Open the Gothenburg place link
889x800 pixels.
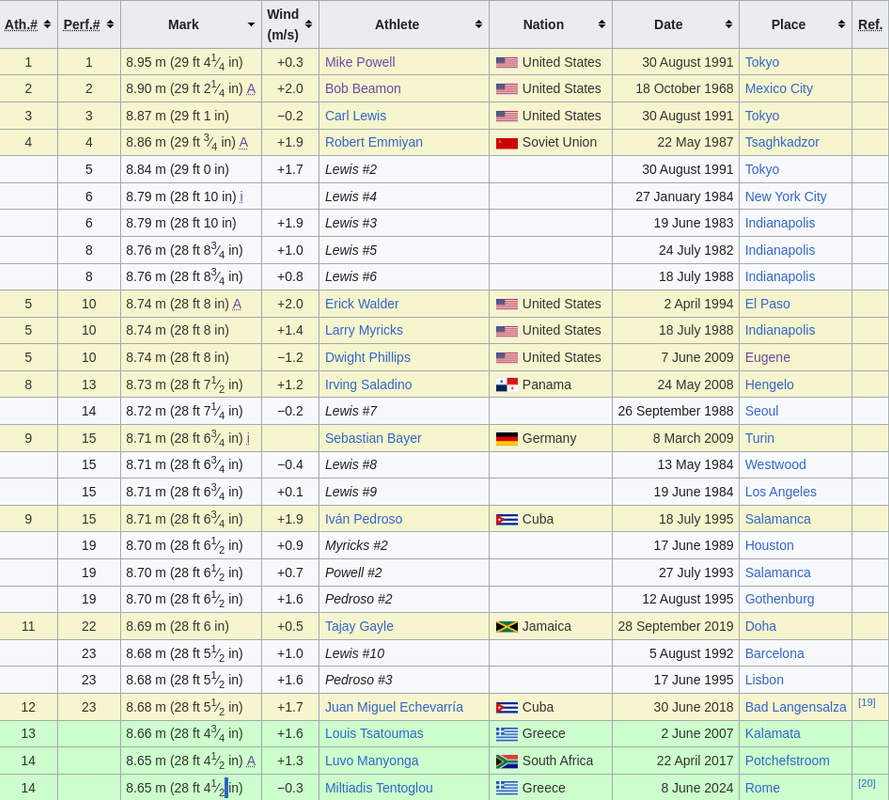[x=779, y=599]
